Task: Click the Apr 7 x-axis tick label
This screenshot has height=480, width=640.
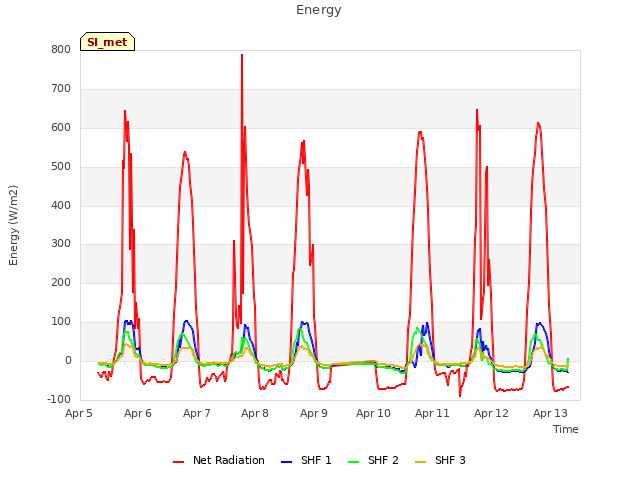Action: point(197,413)
